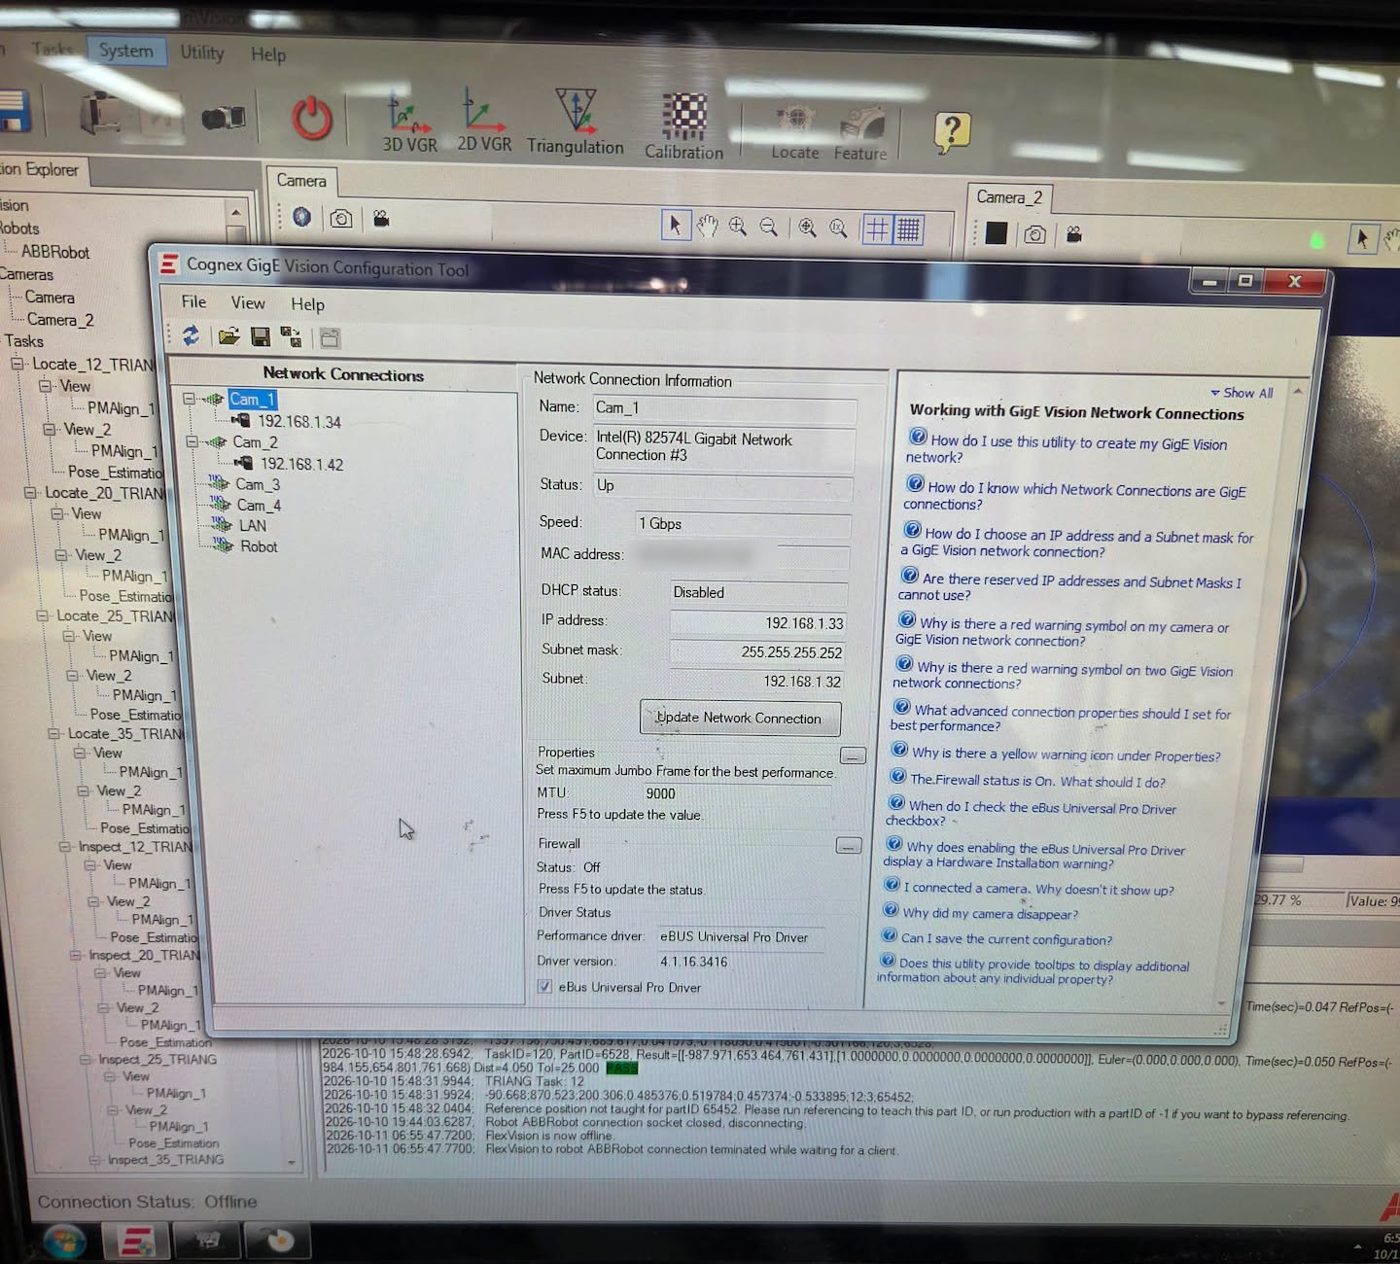Click the video camera icon in main toolbar
This screenshot has height=1264, width=1400.
(x=223, y=118)
